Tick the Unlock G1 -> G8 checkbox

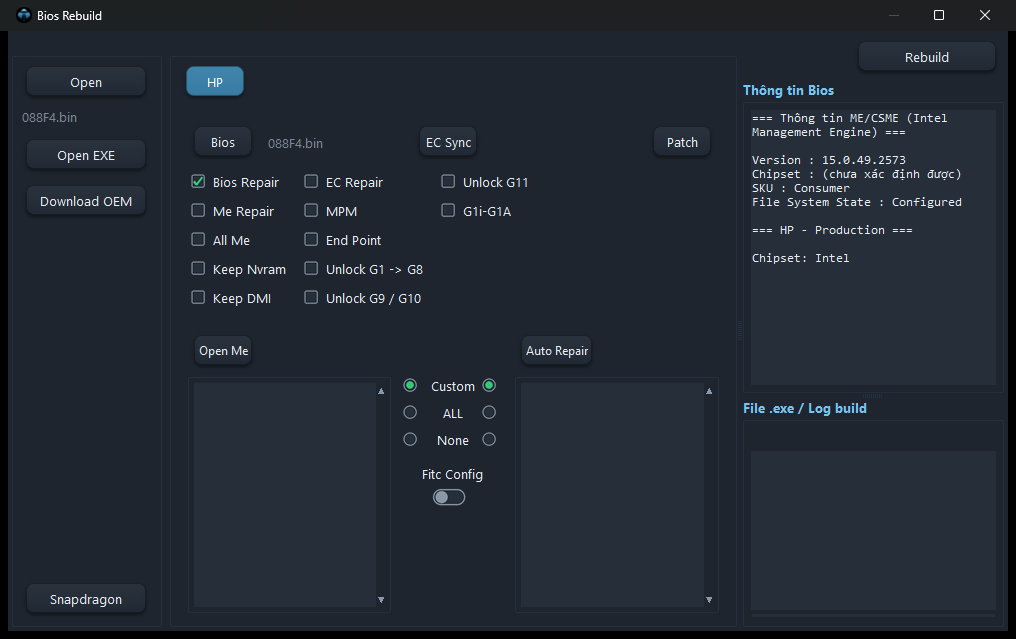coord(311,268)
